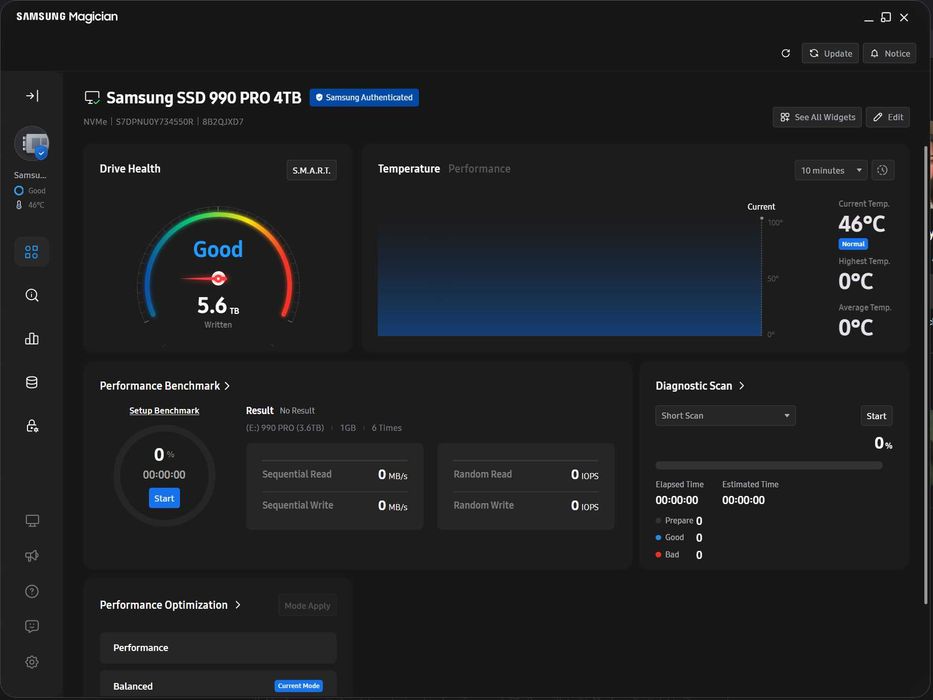Select the Samsung drive thumbnail in the sidebar

32,143
